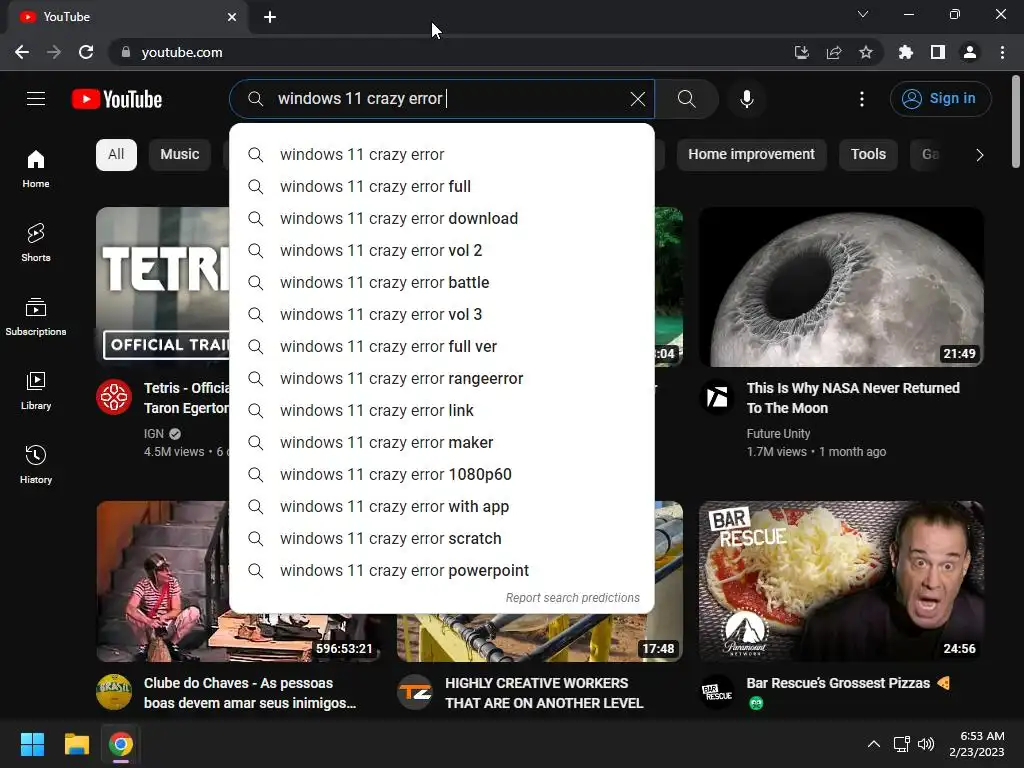1024x768 pixels.
Task: Click browser Back arrow
Action: pyautogui.click(x=22, y=52)
